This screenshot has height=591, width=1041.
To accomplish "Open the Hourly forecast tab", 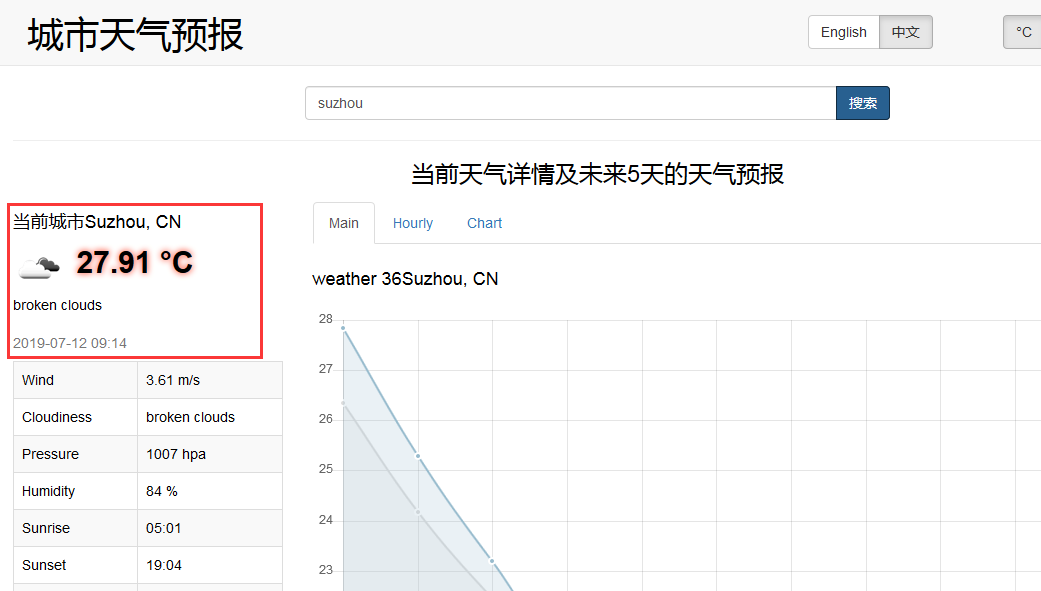I will point(412,223).
